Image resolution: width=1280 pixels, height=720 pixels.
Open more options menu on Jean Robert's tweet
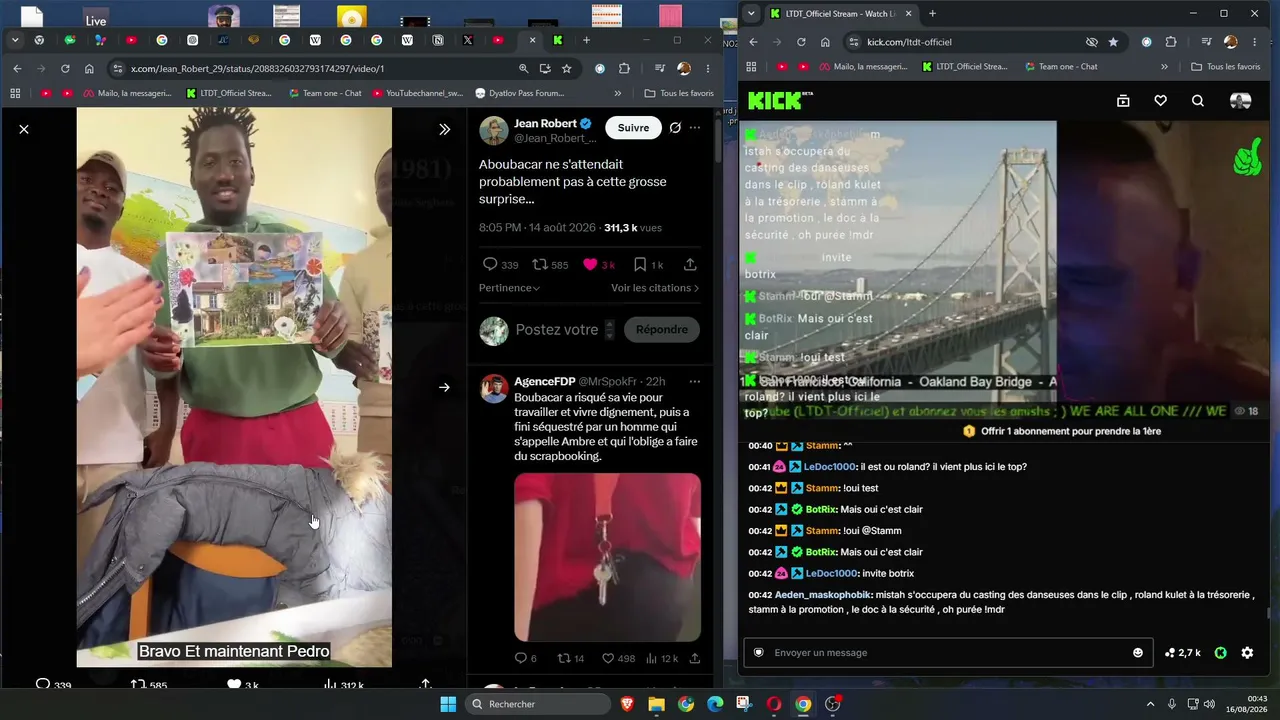pos(695,128)
